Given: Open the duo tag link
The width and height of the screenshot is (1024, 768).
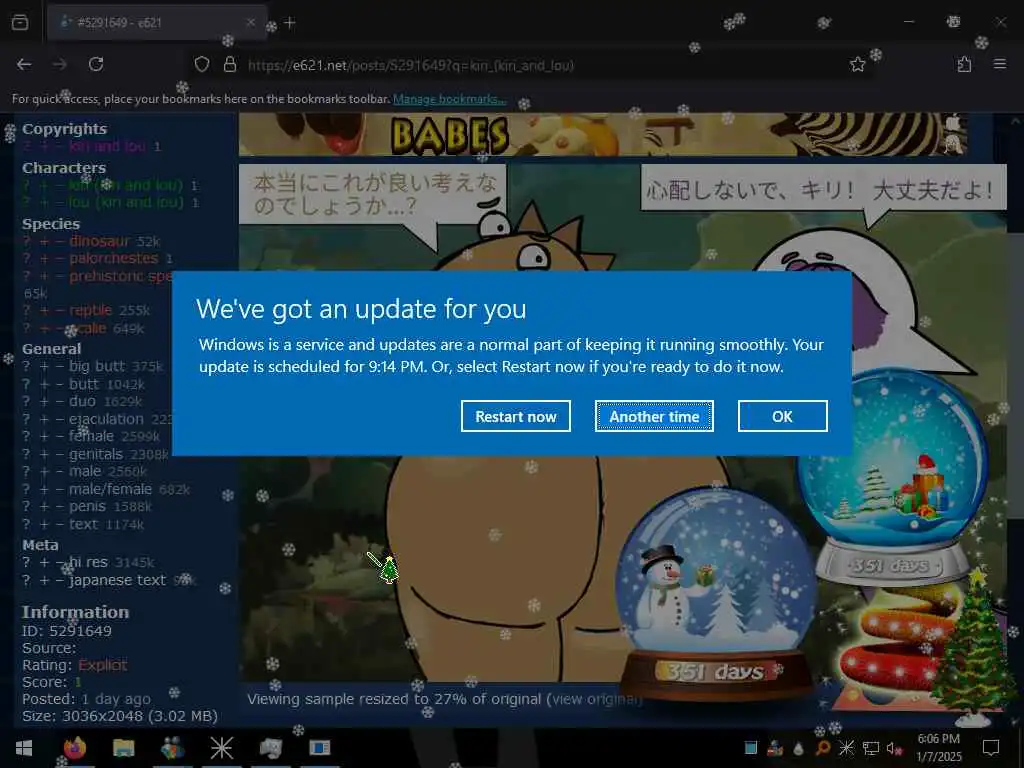Looking at the screenshot, I should (82, 401).
